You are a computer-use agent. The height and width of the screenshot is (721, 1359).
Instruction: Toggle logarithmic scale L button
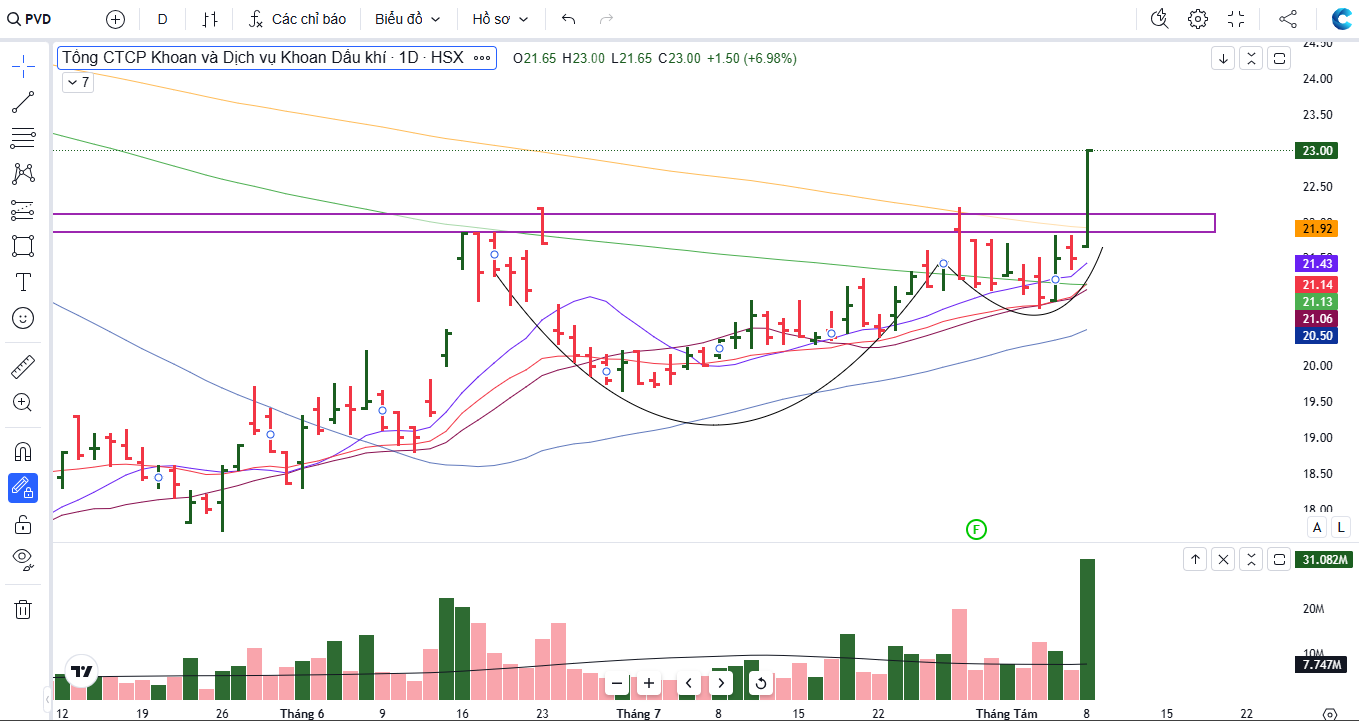(x=1340, y=528)
